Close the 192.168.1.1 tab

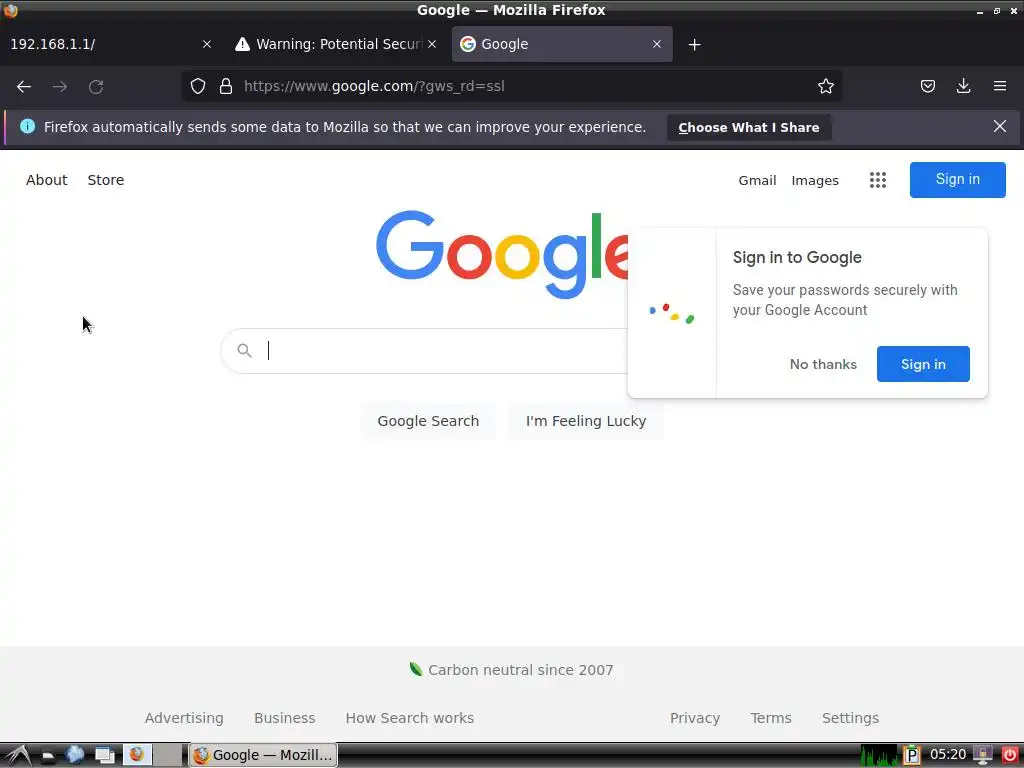point(206,44)
